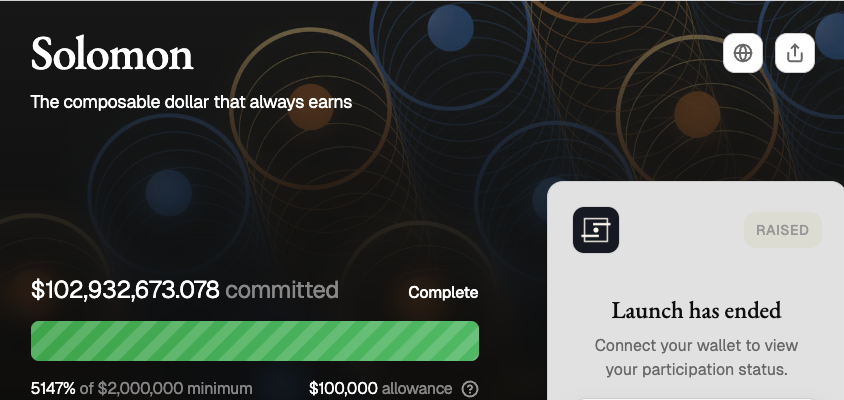The height and width of the screenshot is (400, 844).
Task: Click the word "committed" beside the total
Action: pos(282,290)
